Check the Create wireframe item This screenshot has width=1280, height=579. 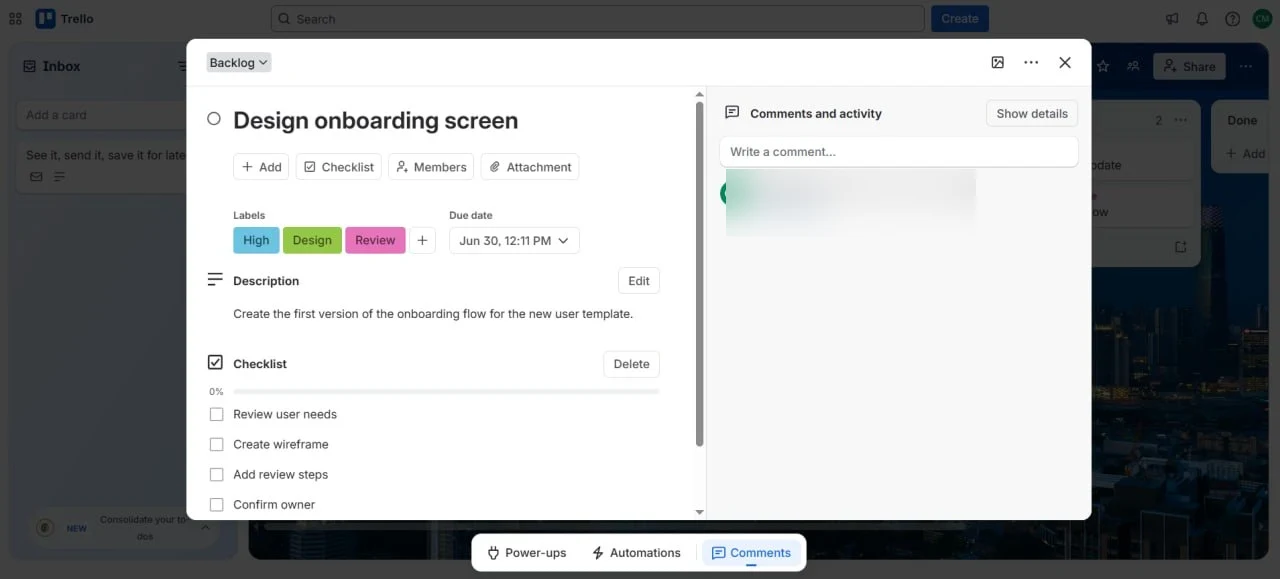[x=216, y=444]
